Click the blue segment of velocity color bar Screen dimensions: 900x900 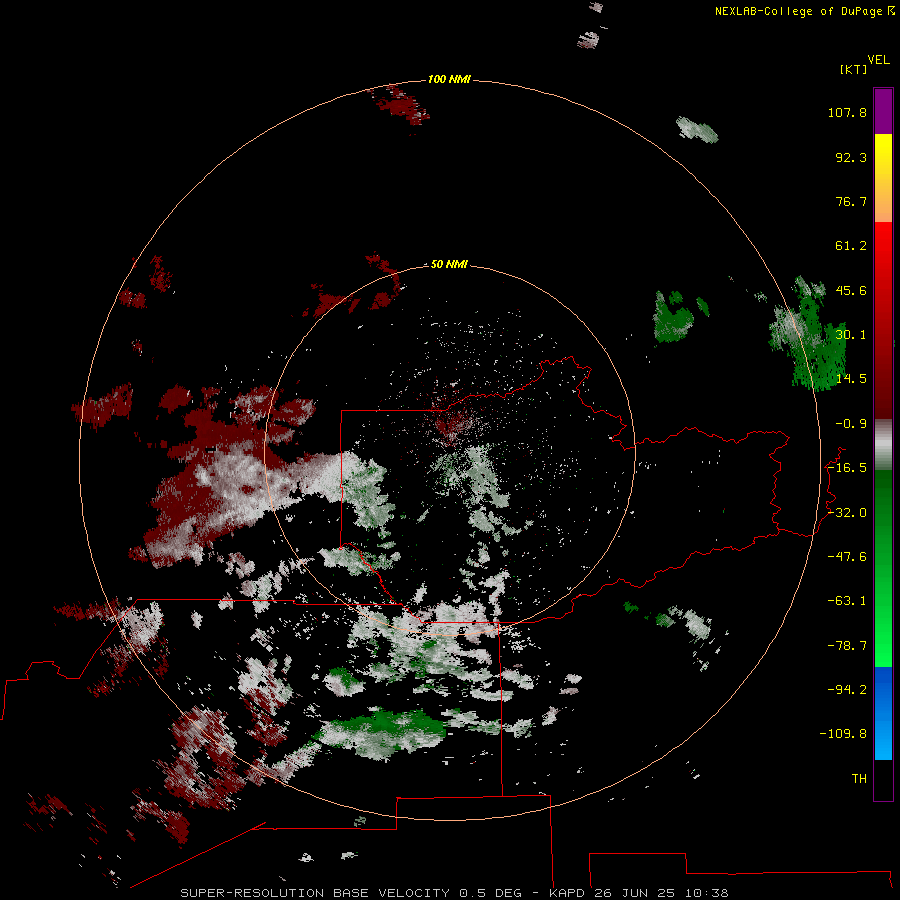tap(883, 713)
